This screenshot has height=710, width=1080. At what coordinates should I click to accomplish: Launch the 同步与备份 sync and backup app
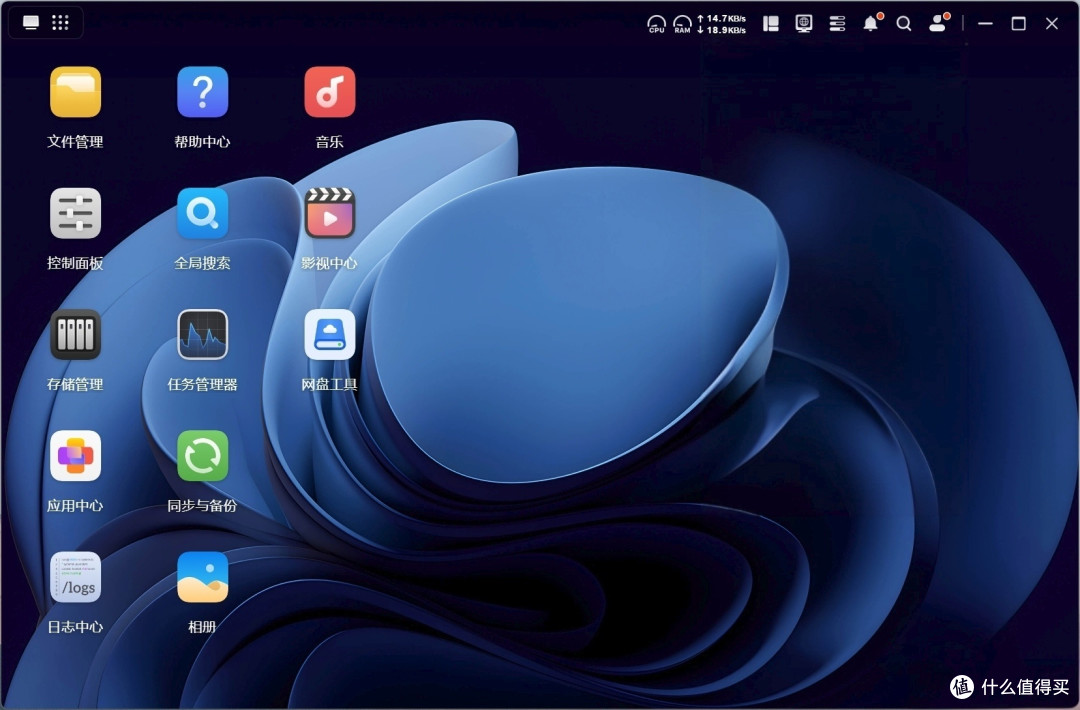[202, 456]
